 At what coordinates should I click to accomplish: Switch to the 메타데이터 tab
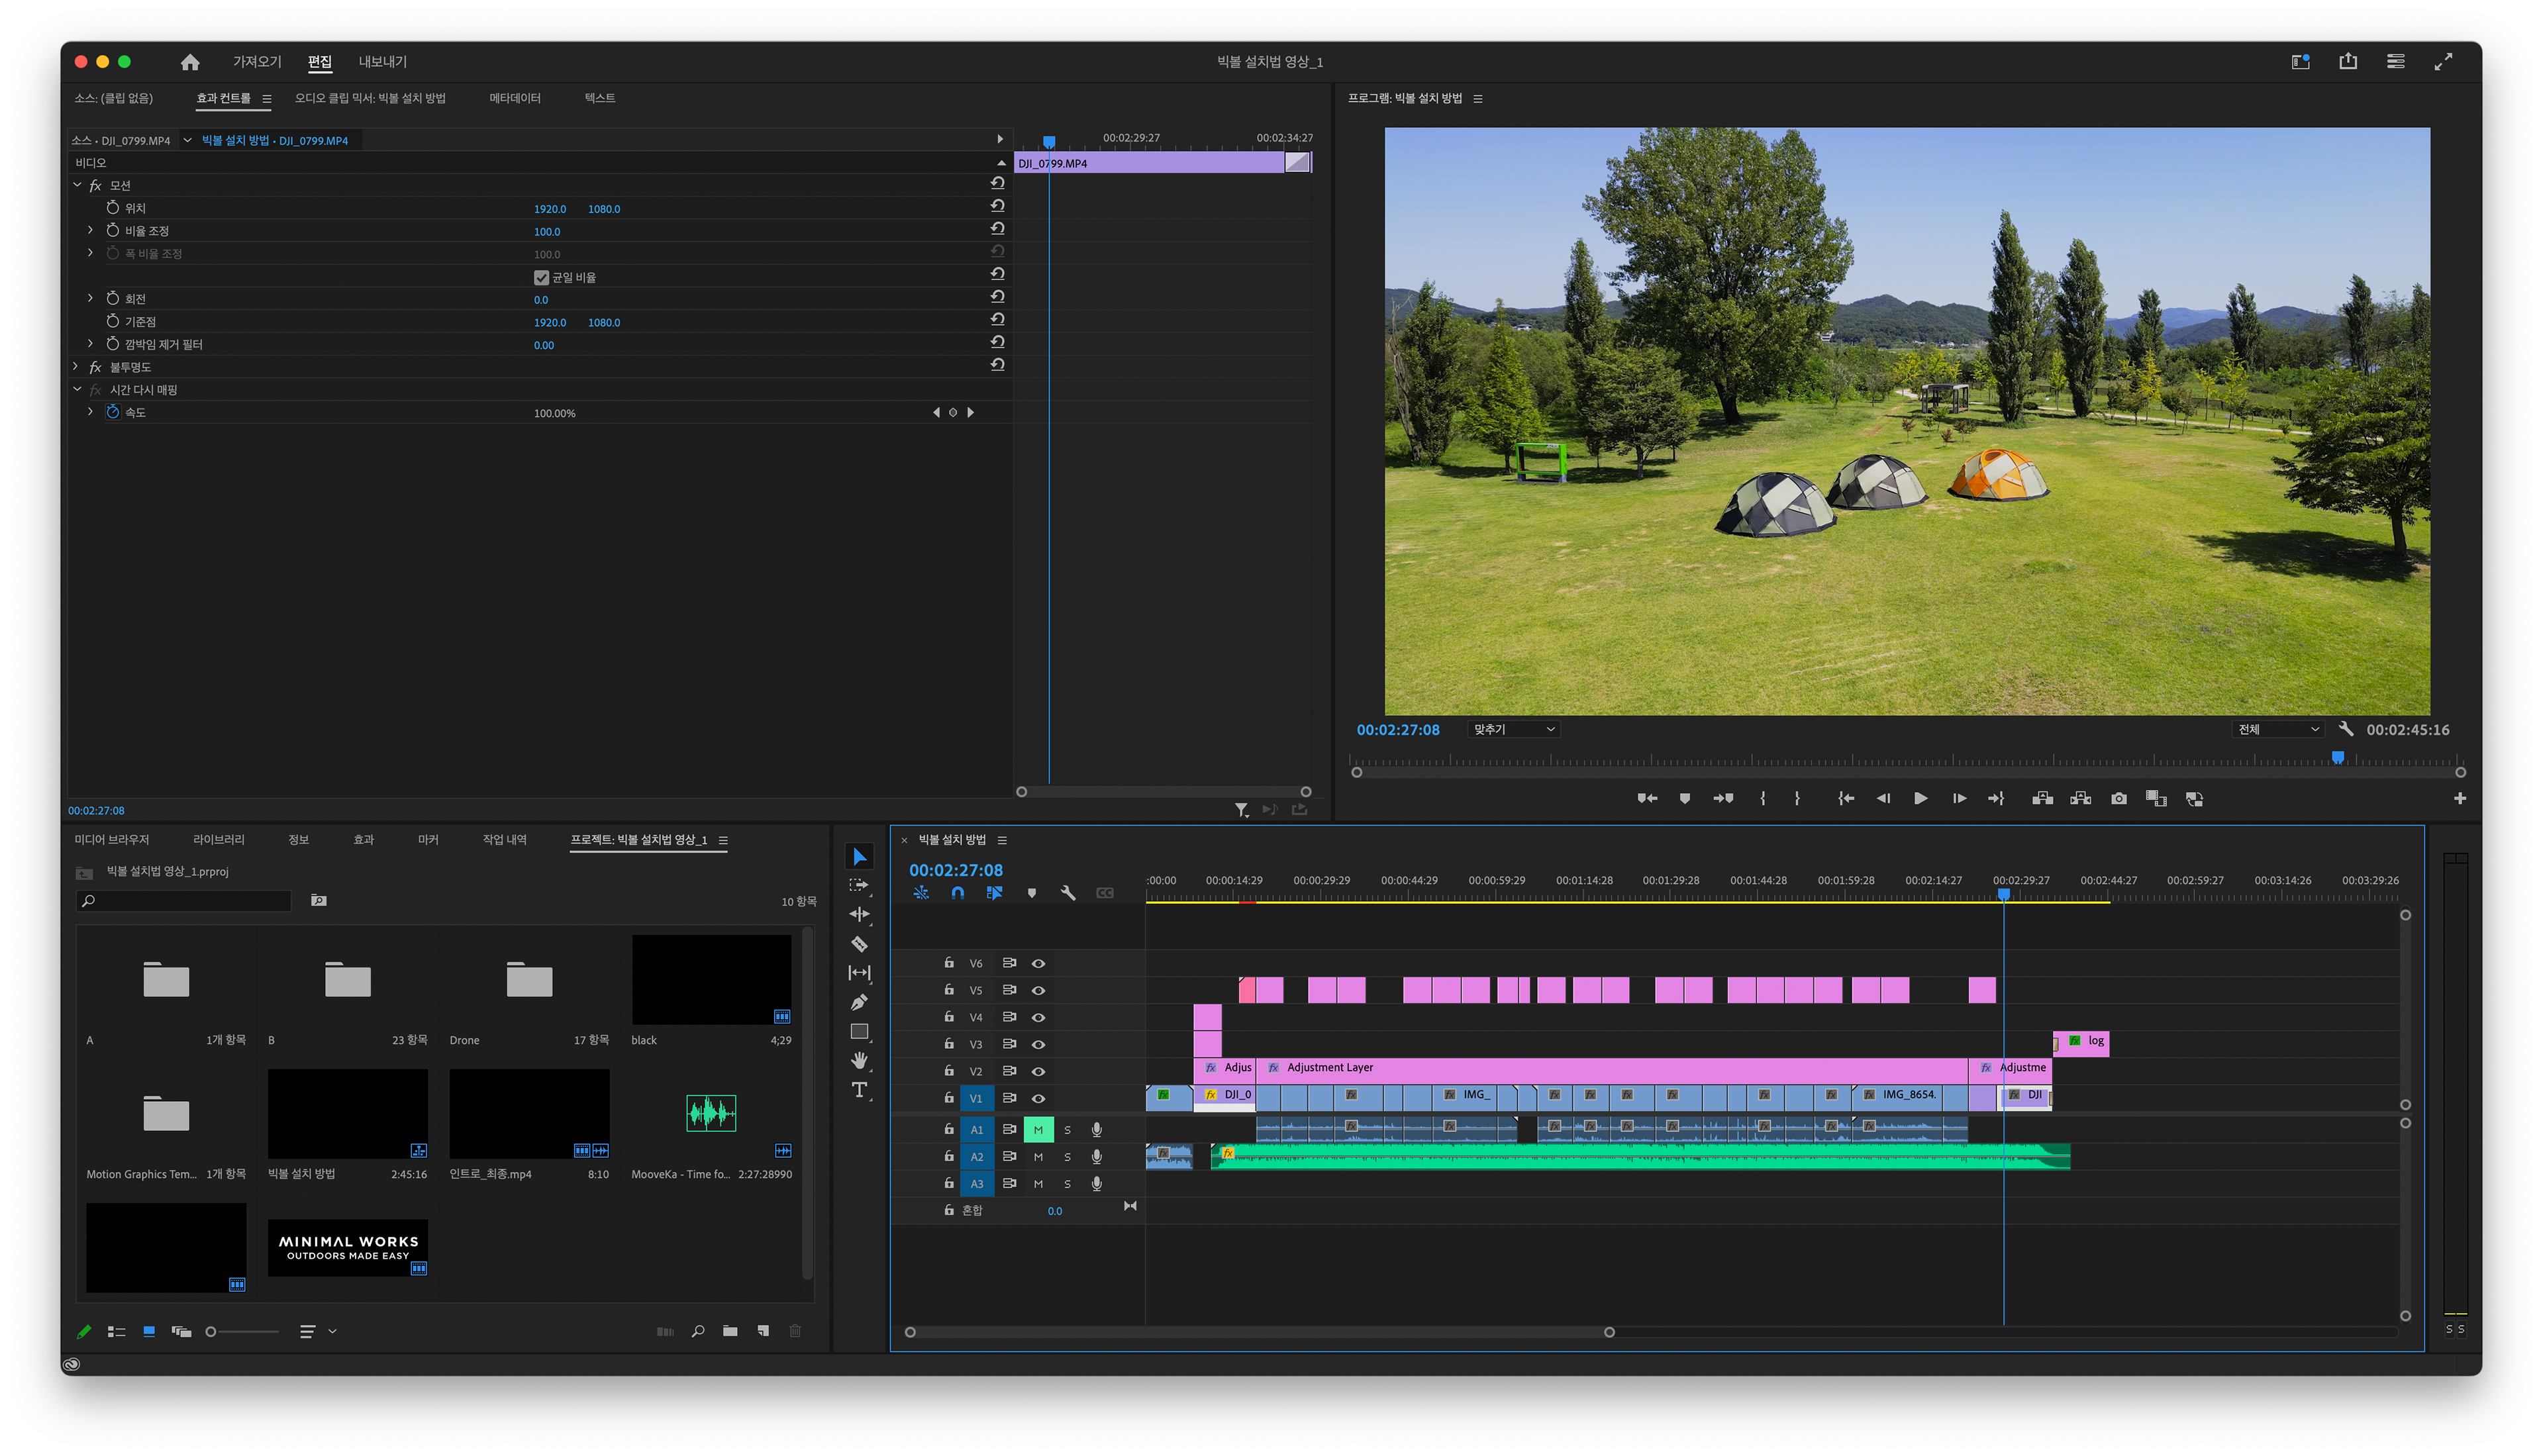click(515, 98)
